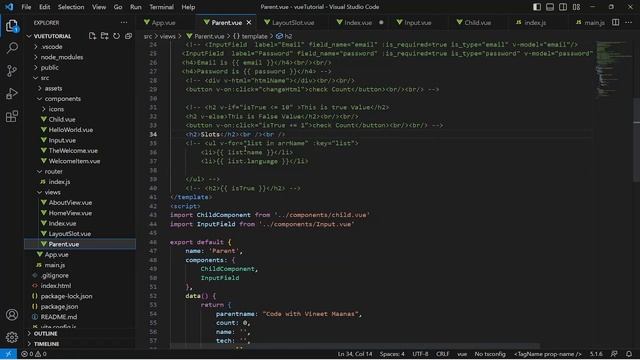Click the editor vertical scrollbar
The height and width of the screenshot is (360, 640).
(x=636, y=140)
